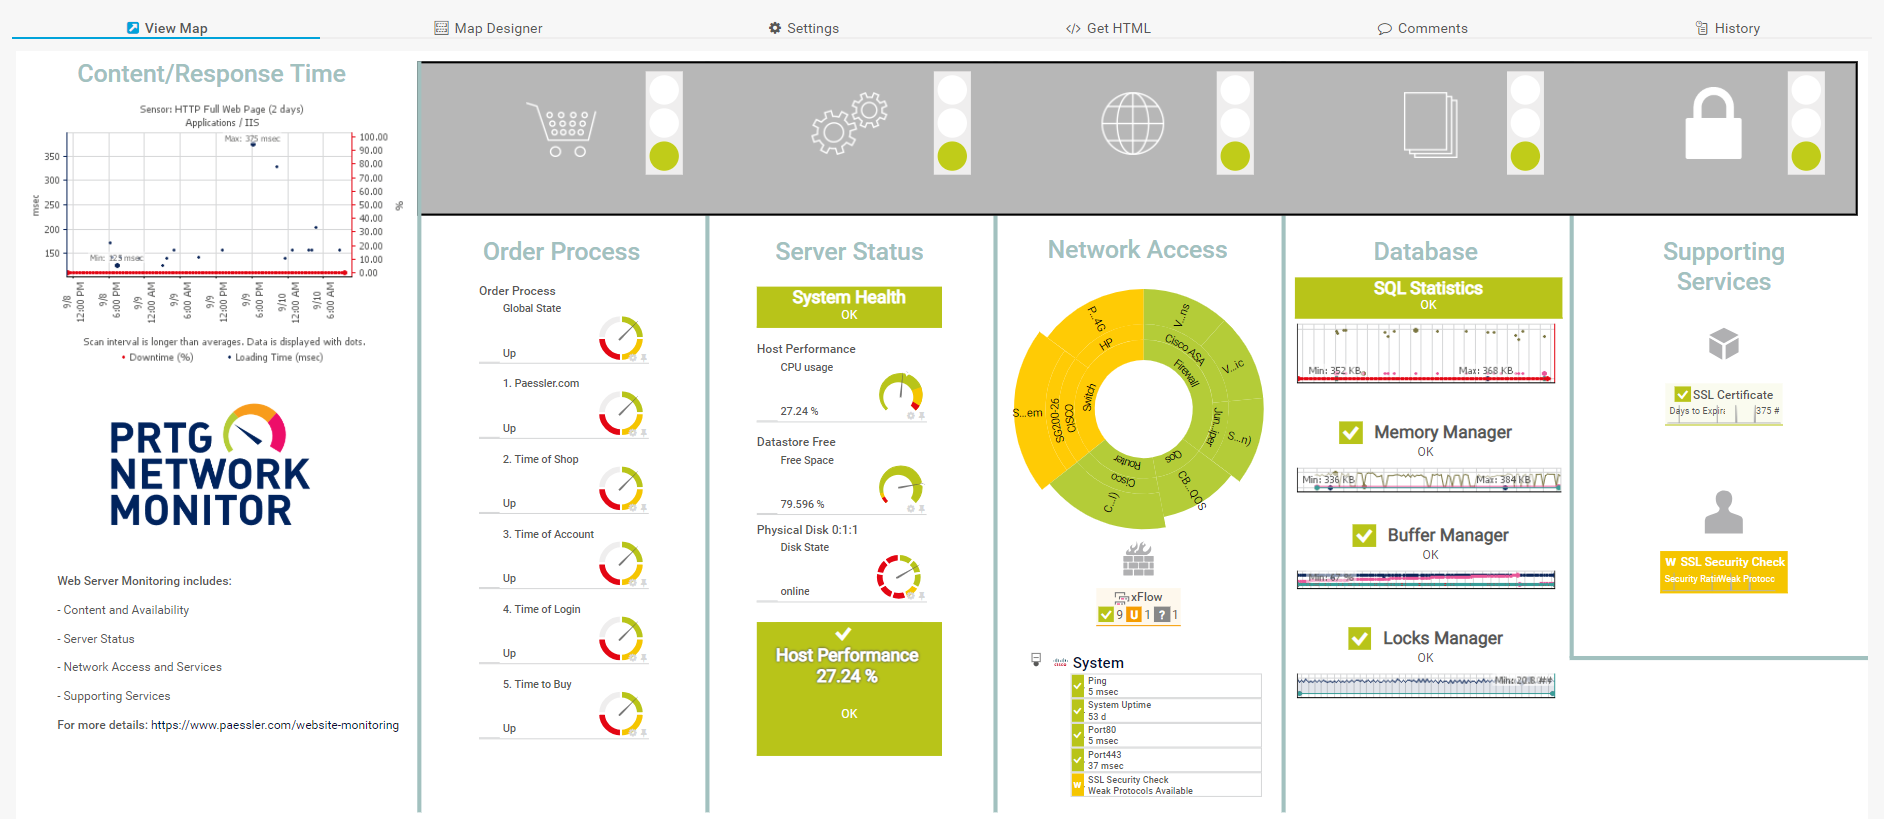Viewport: 1884px width, 819px height.
Task: Open the Ping sensor row
Action: (x=1166, y=686)
